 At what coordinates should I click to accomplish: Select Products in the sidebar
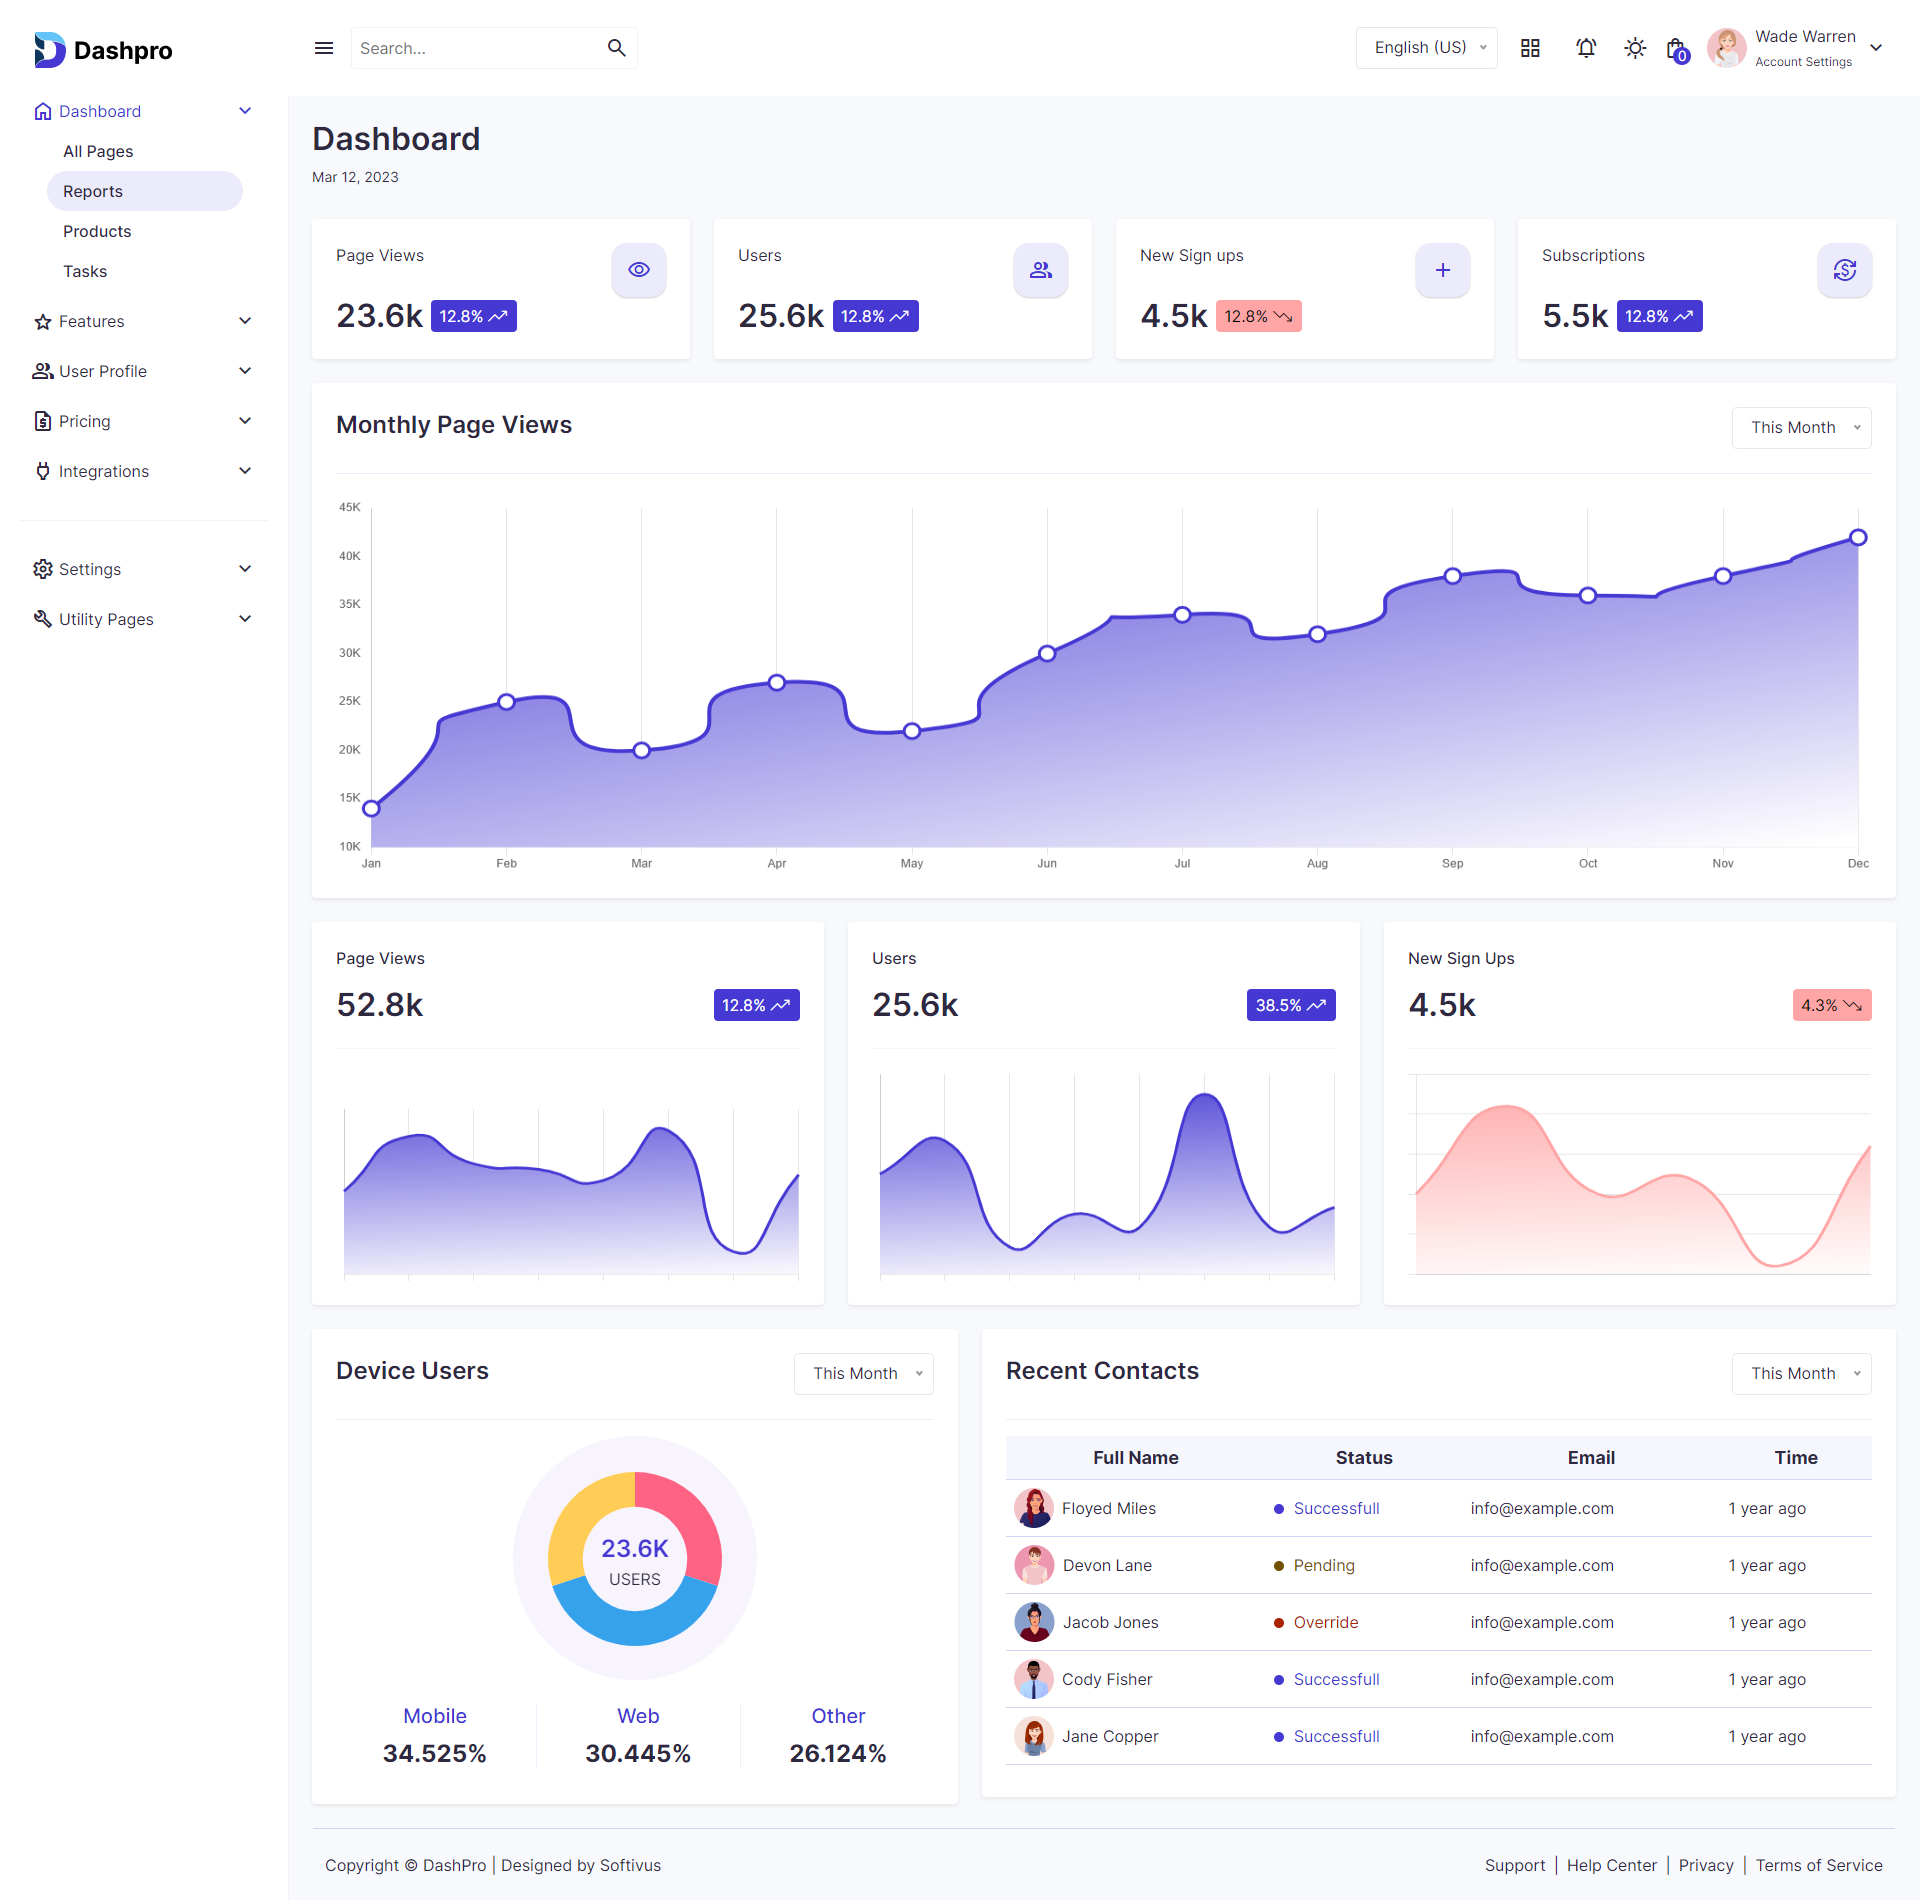(x=97, y=231)
